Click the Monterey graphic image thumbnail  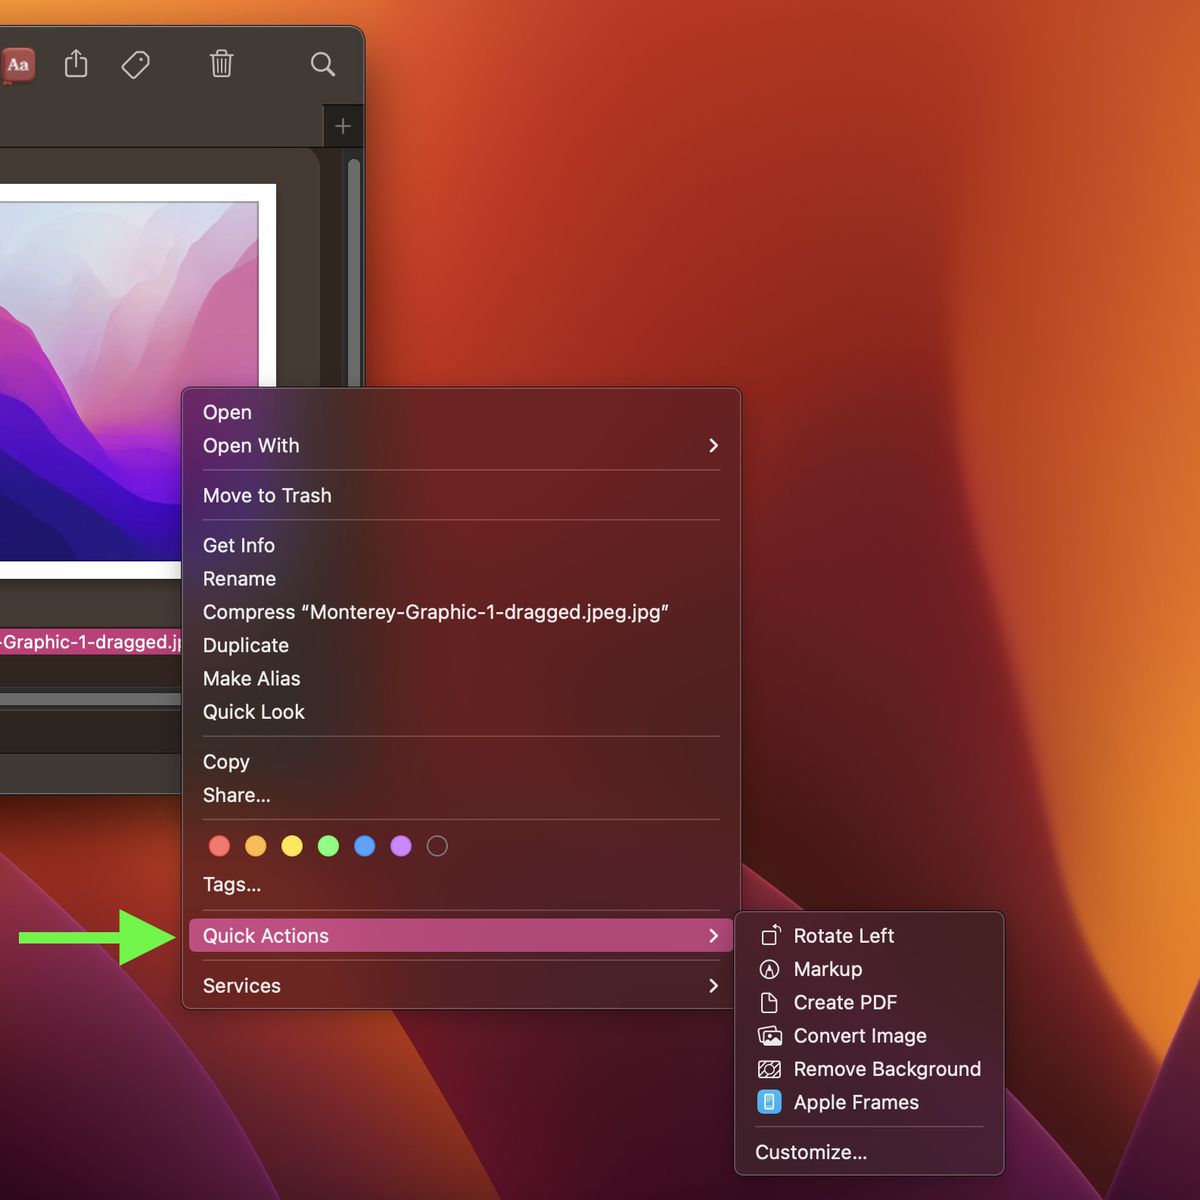(120, 380)
